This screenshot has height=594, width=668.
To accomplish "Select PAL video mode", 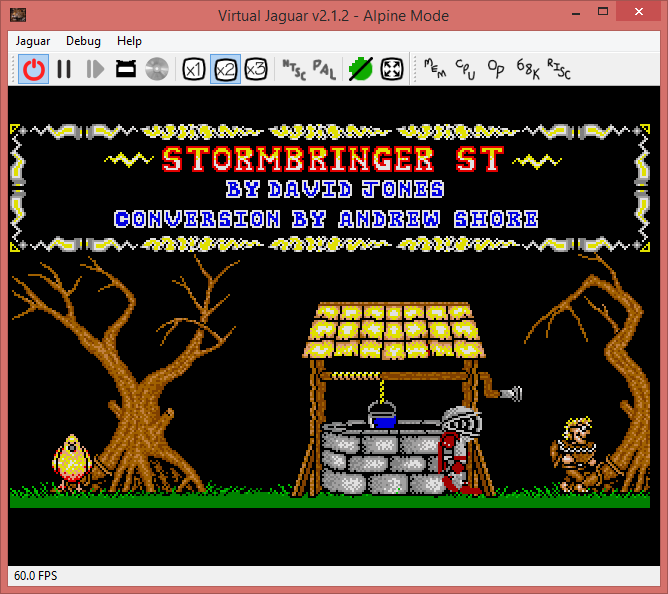I will (324, 69).
